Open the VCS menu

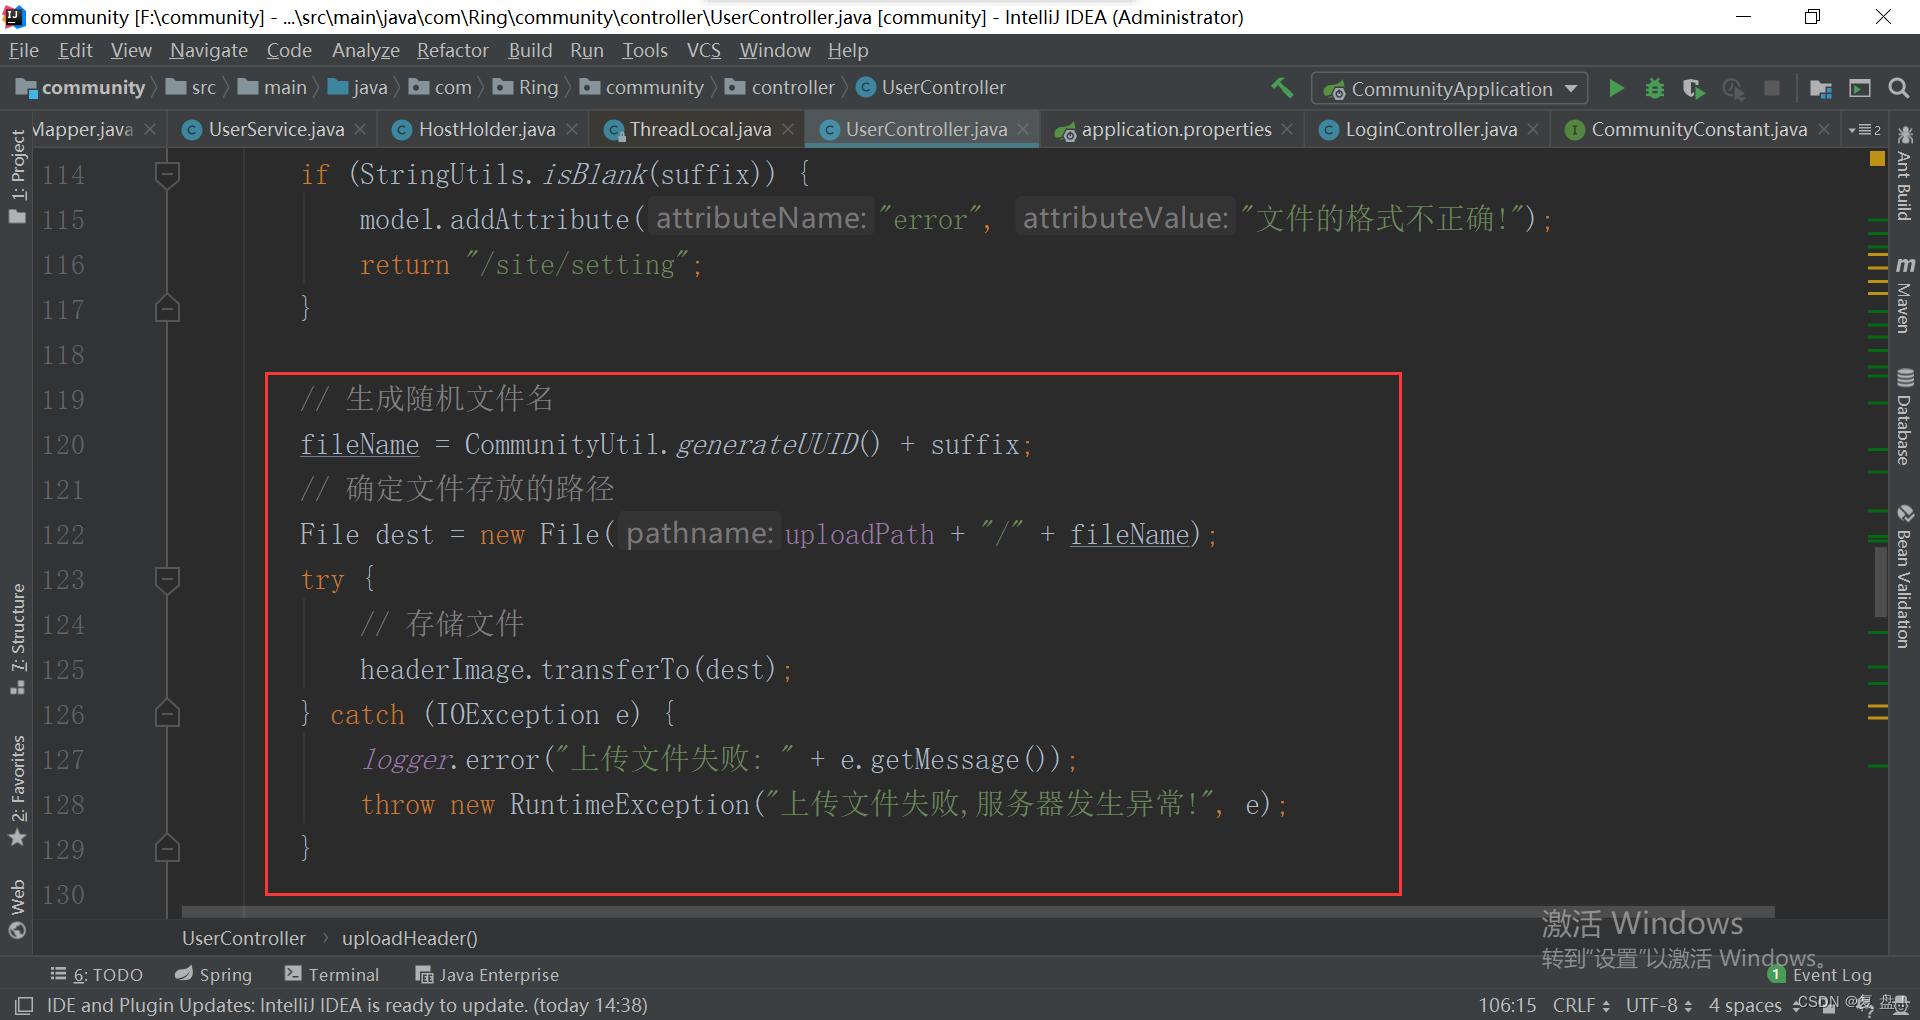[x=704, y=50]
